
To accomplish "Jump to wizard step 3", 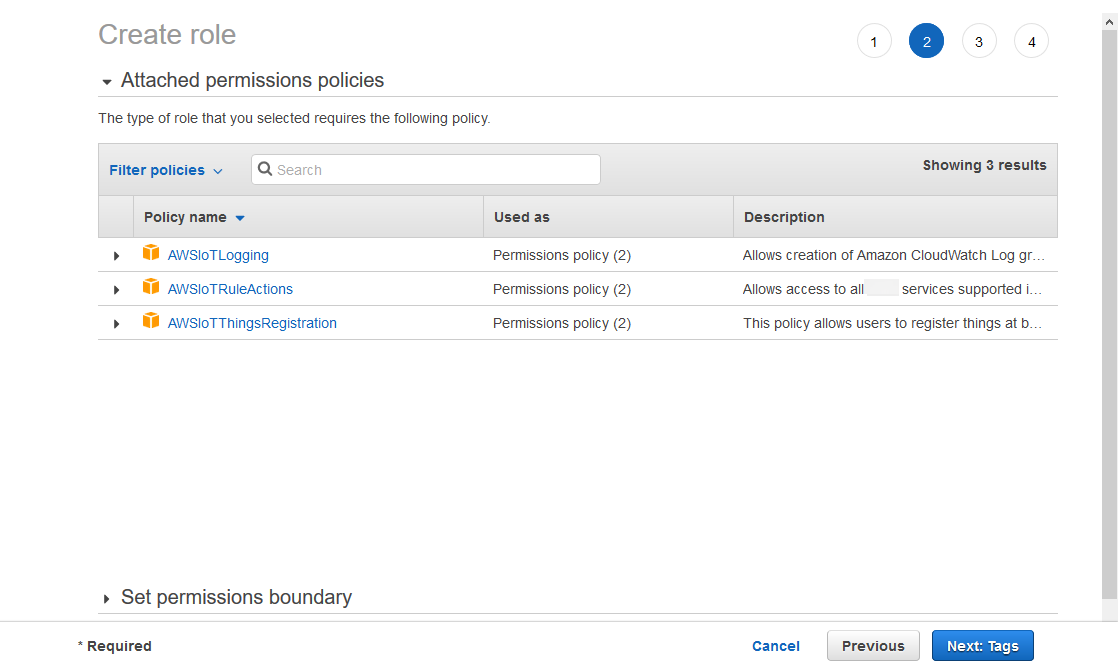I will pyautogui.click(x=978, y=41).
